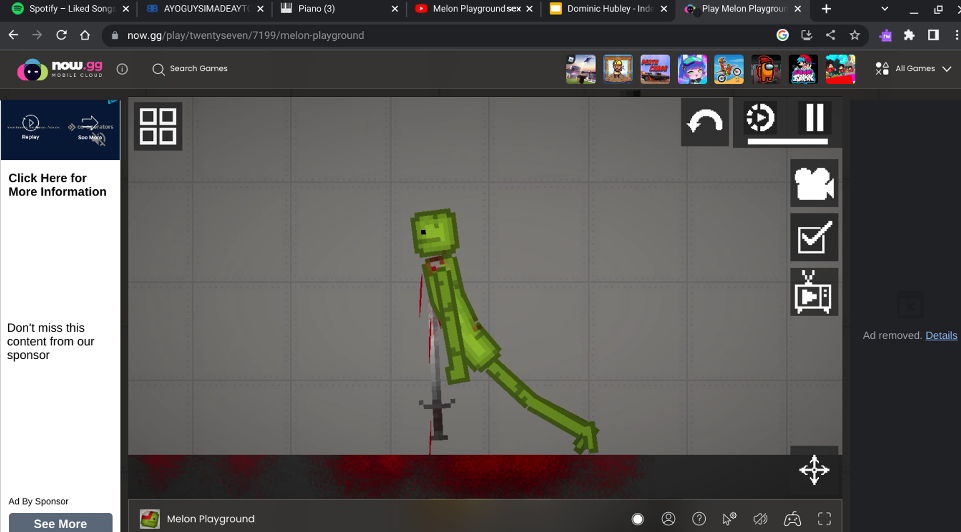Click the info icon beside now.gg logo
961x532 pixels.
[x=122, y=69]
